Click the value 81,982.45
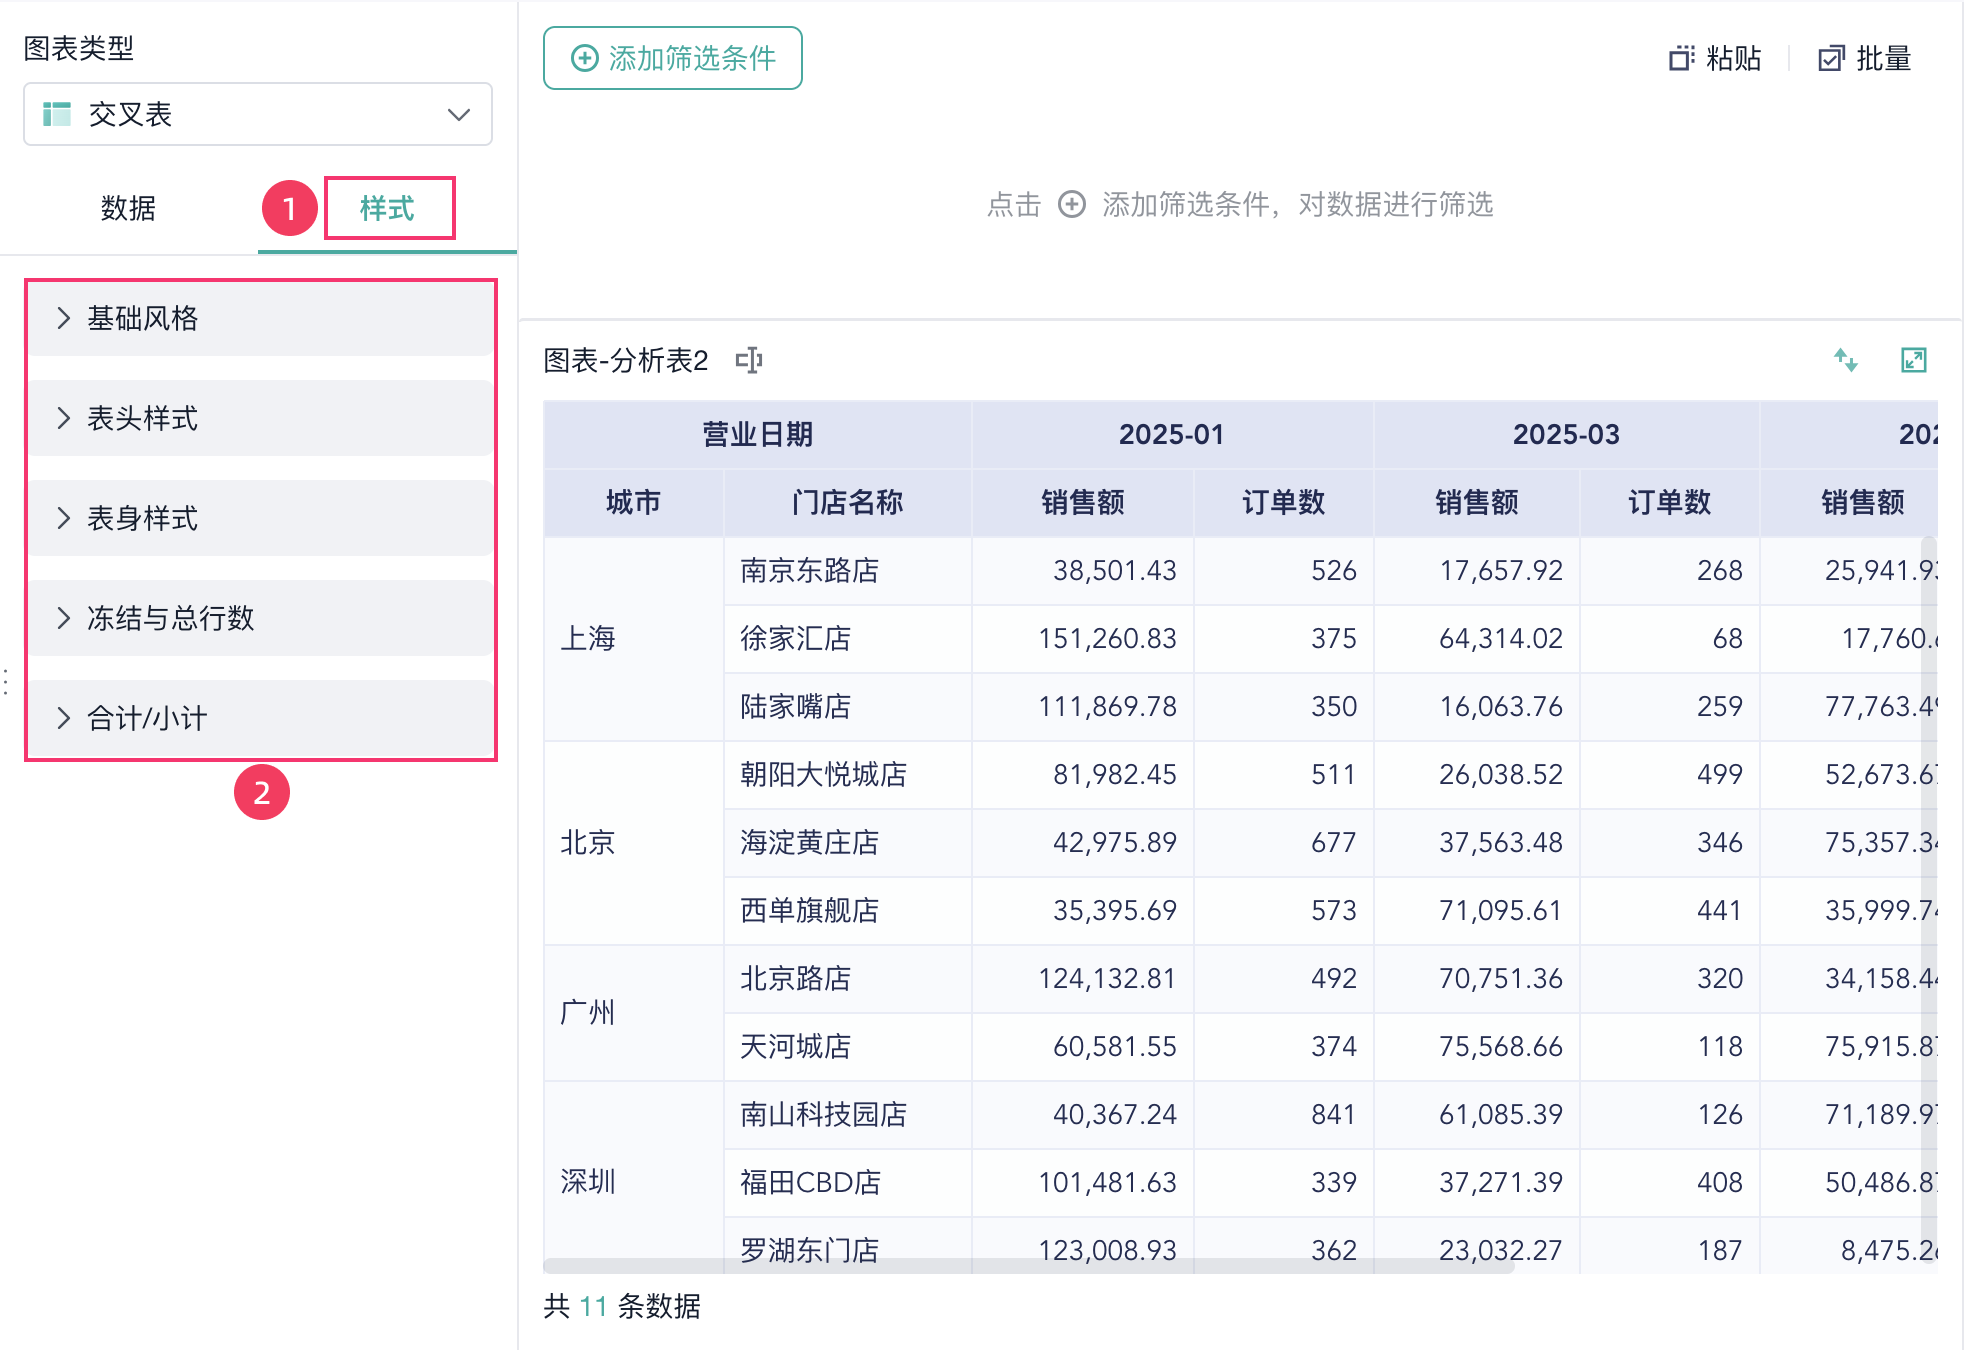The width and height of the screenshot is (1964, 1350). coord(1114,774)
